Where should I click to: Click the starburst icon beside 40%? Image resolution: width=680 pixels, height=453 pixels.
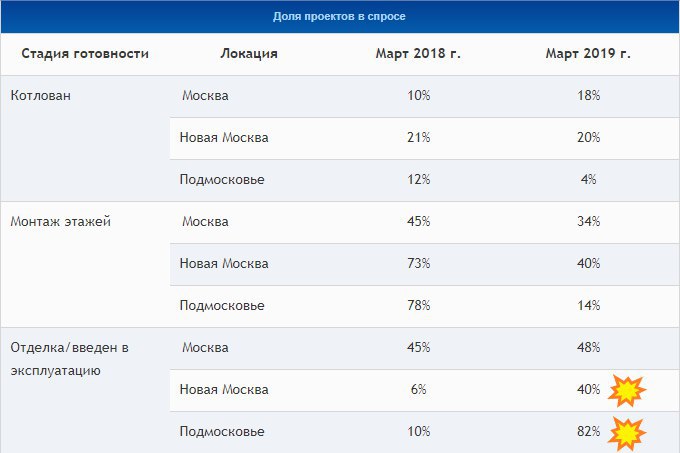pos(627,390)
